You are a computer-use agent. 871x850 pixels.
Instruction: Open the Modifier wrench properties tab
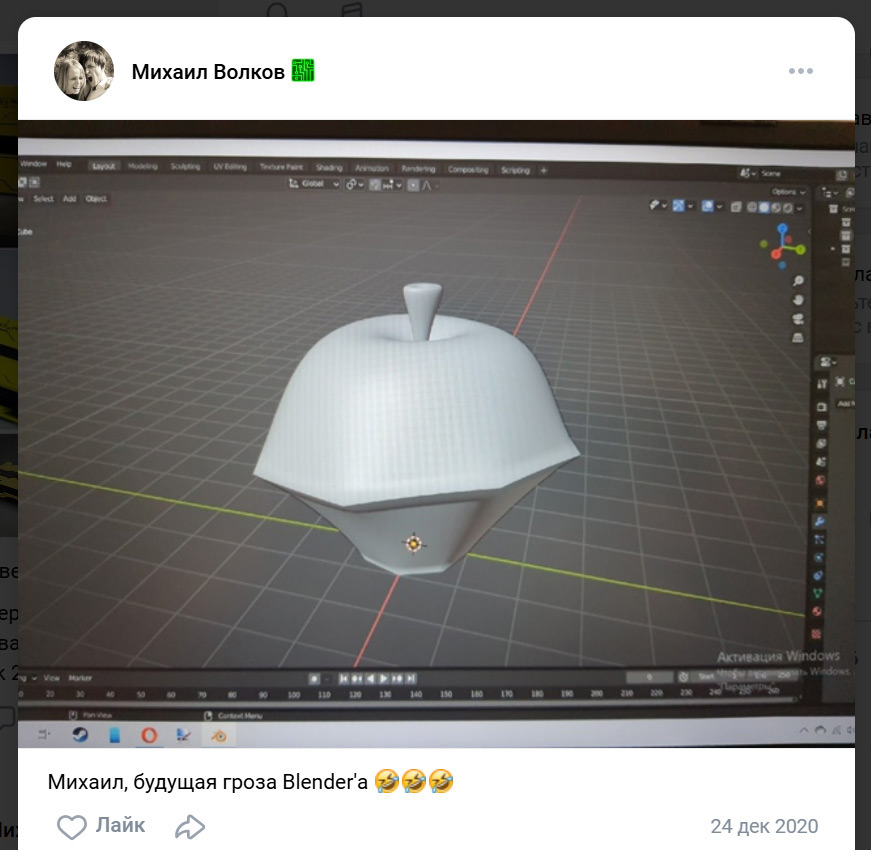pos(818,521)
